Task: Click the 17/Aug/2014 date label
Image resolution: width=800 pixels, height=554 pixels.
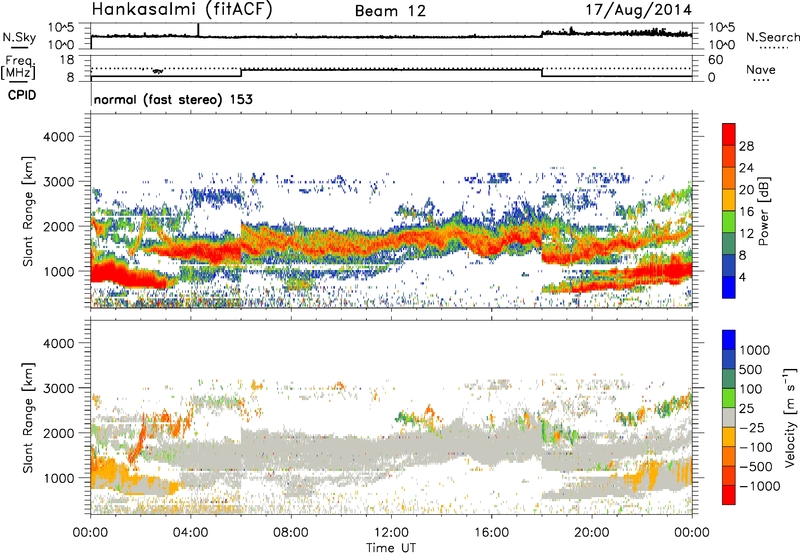Action: tap(638, 10)
